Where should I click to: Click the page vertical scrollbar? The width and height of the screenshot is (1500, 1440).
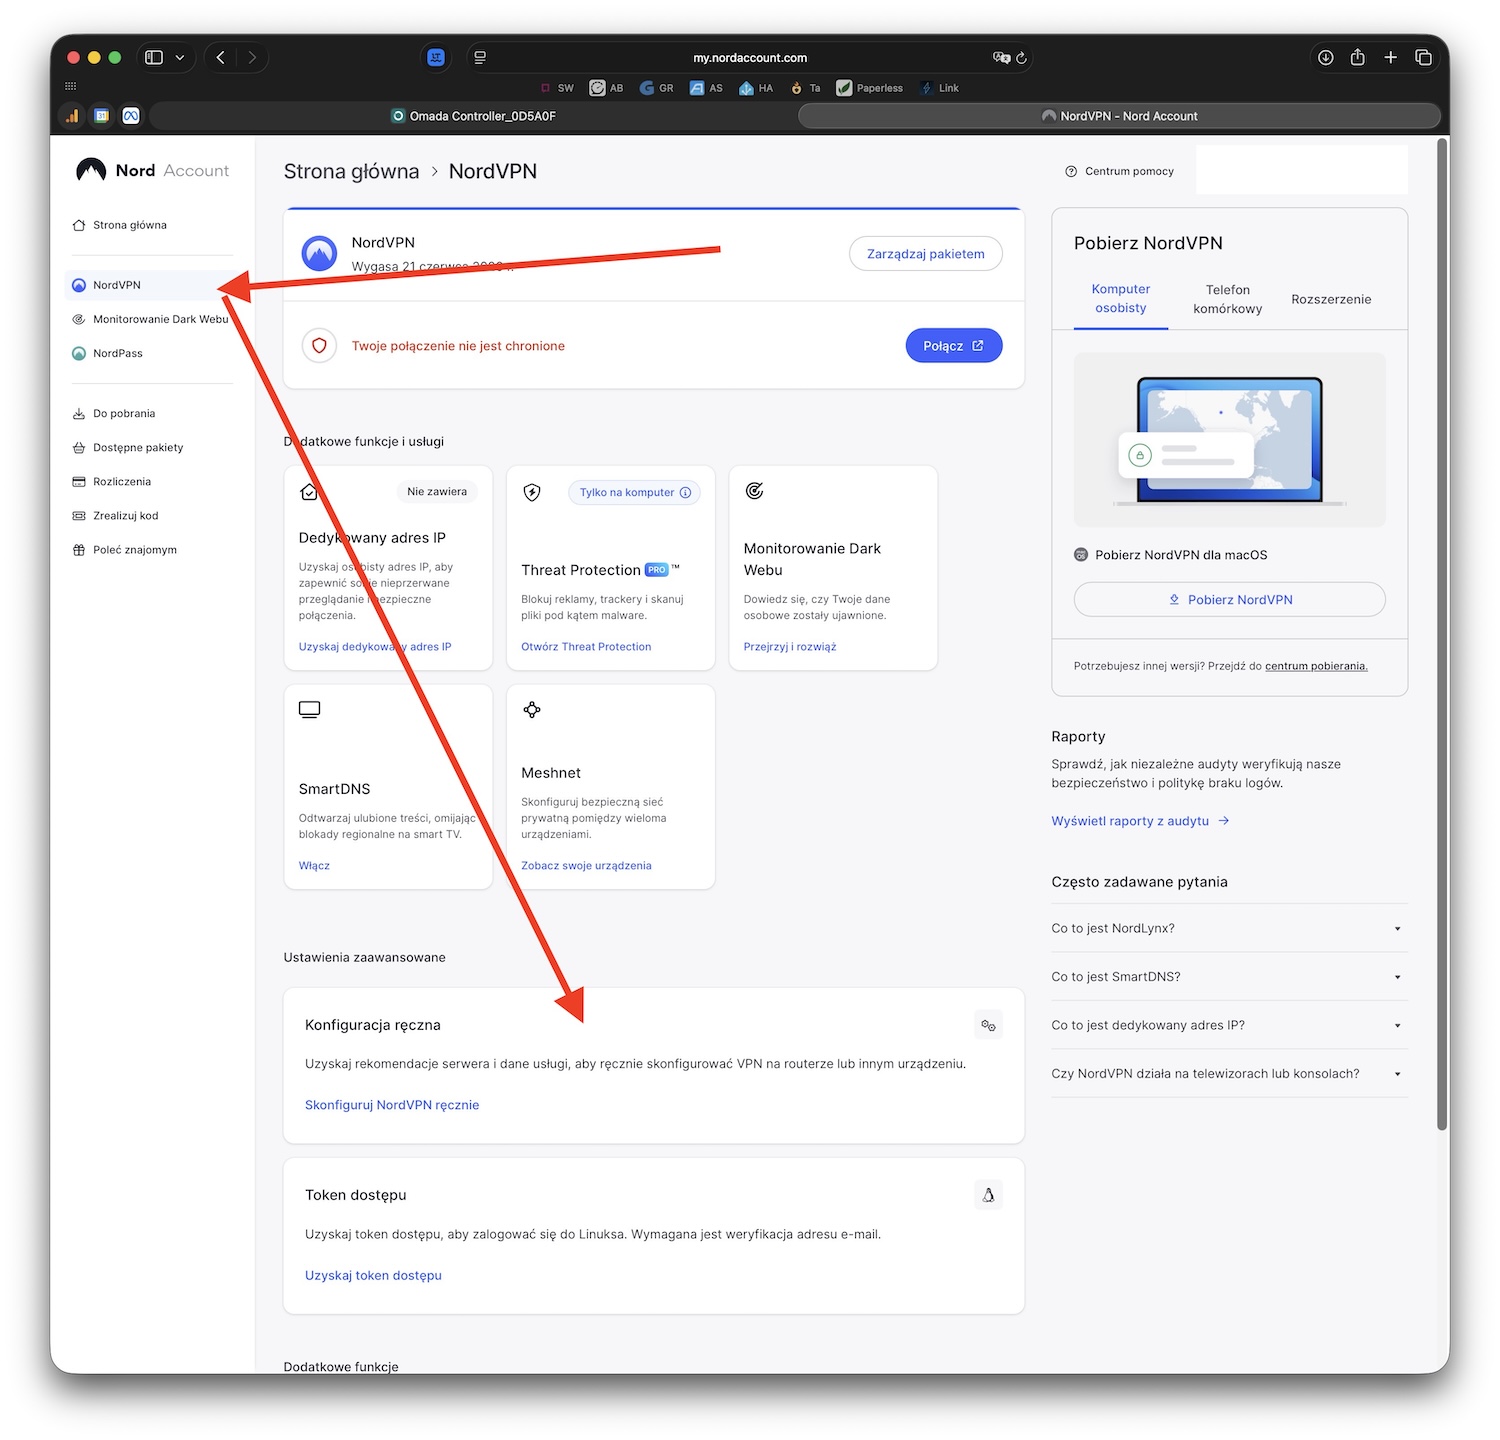coord(1442,640)
